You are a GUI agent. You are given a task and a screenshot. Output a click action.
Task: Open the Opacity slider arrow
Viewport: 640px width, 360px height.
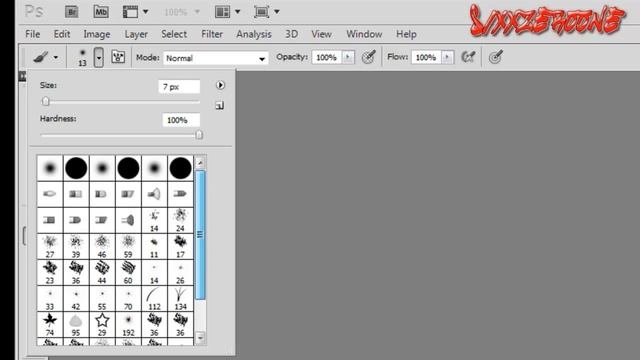(x=348, y=57)
